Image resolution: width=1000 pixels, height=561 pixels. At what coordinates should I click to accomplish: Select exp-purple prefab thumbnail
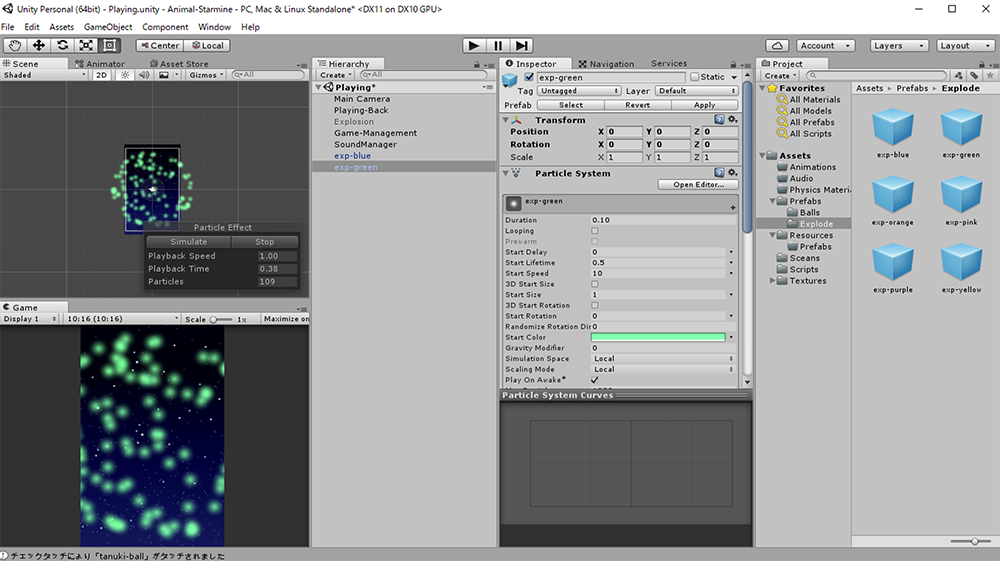coord(893,263)
